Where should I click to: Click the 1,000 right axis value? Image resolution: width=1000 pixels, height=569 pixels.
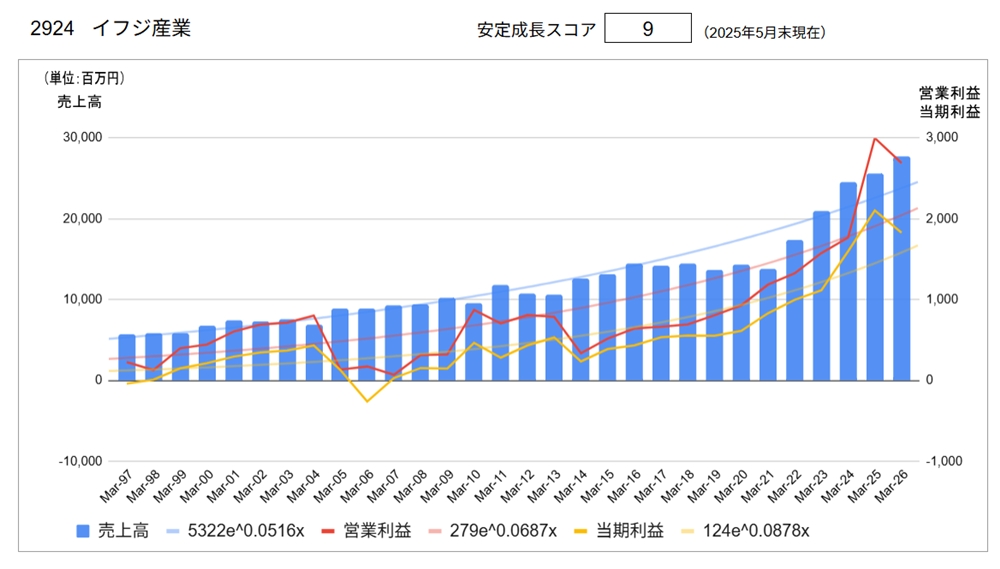(942, 299)
